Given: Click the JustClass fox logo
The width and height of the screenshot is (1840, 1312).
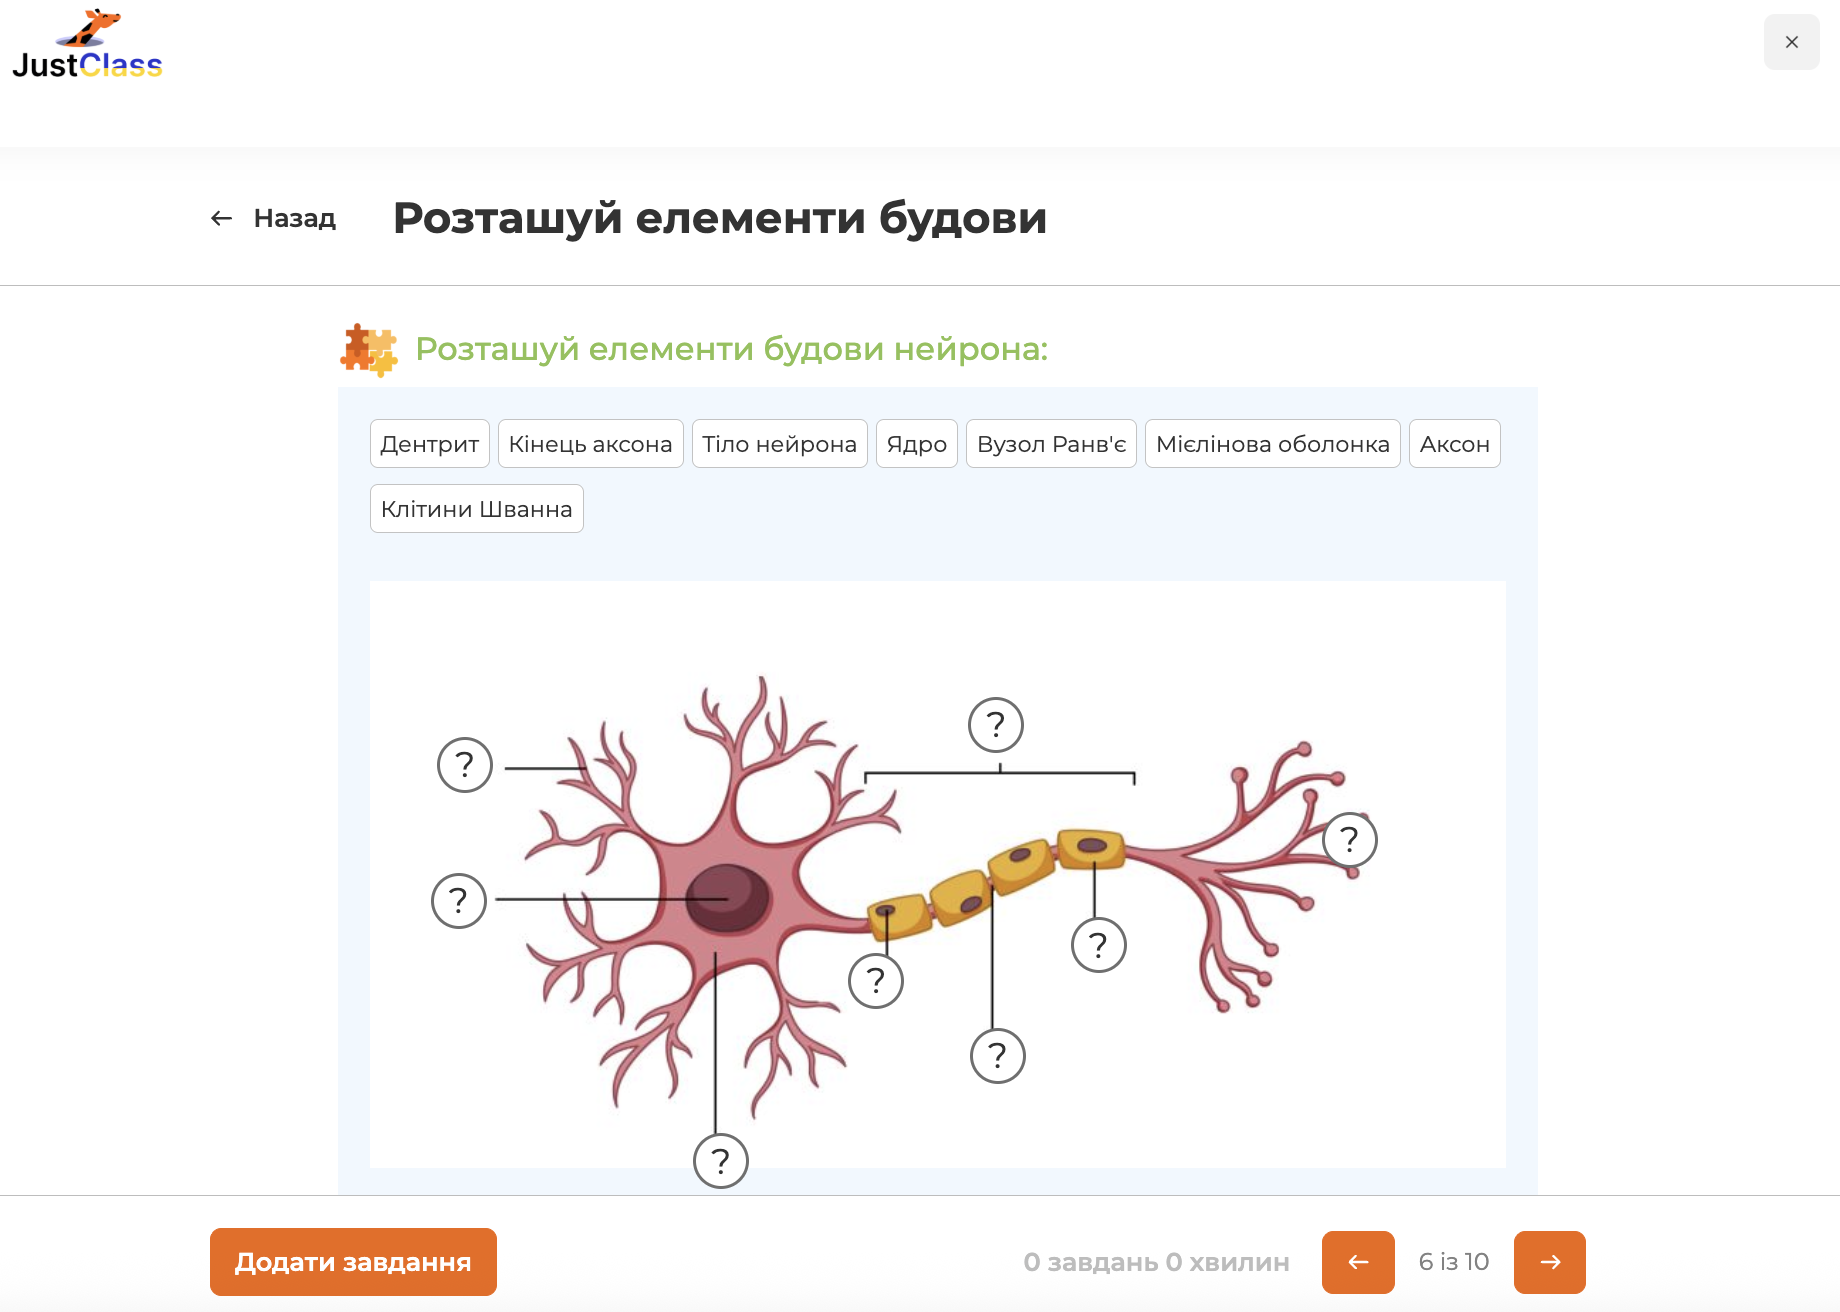Looking at the screenshot, I should [88, 45].
